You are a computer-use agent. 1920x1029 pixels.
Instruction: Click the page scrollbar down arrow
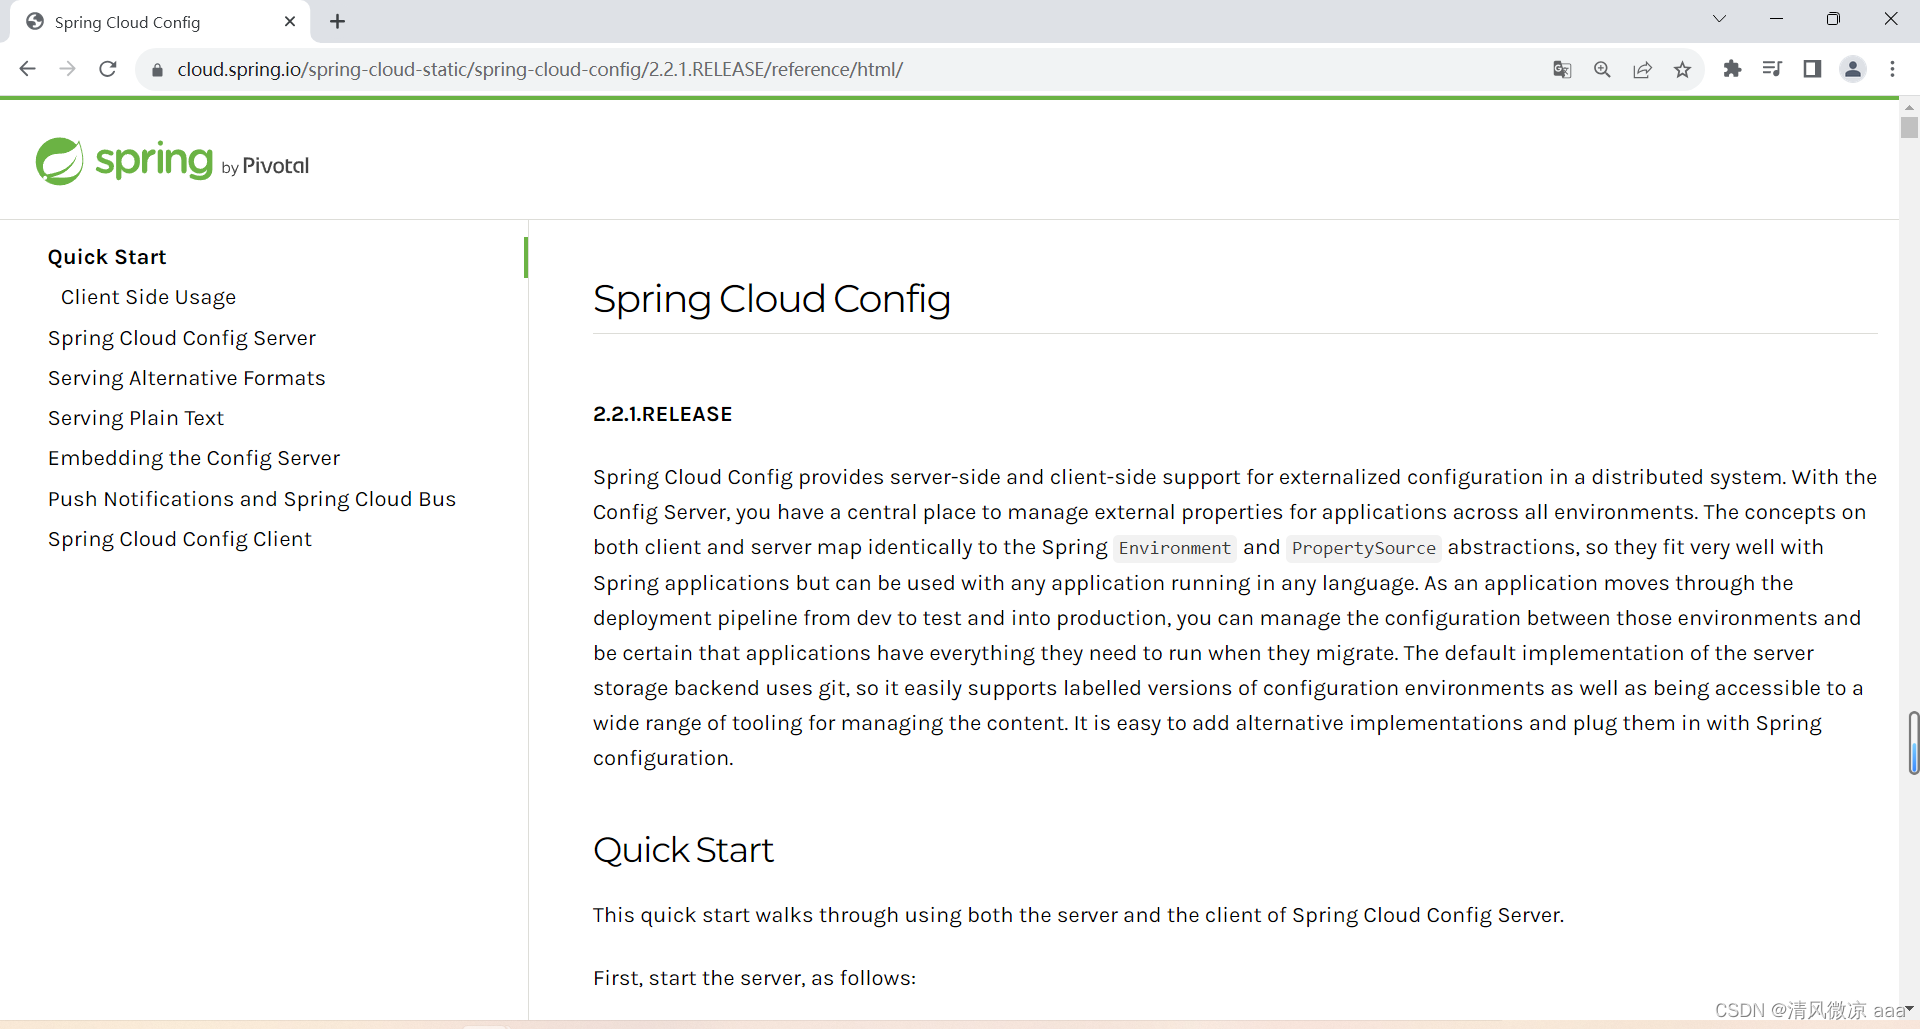(x=1909, y=1010)
